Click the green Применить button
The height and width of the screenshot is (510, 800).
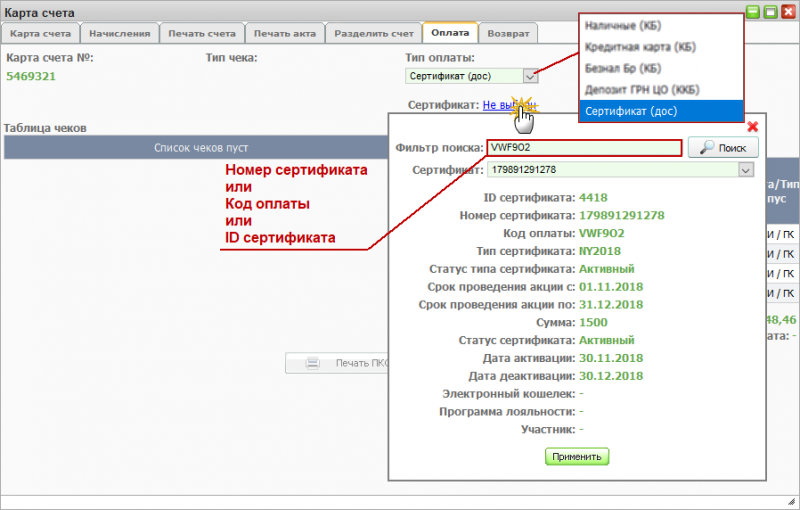tap(577, 456)
